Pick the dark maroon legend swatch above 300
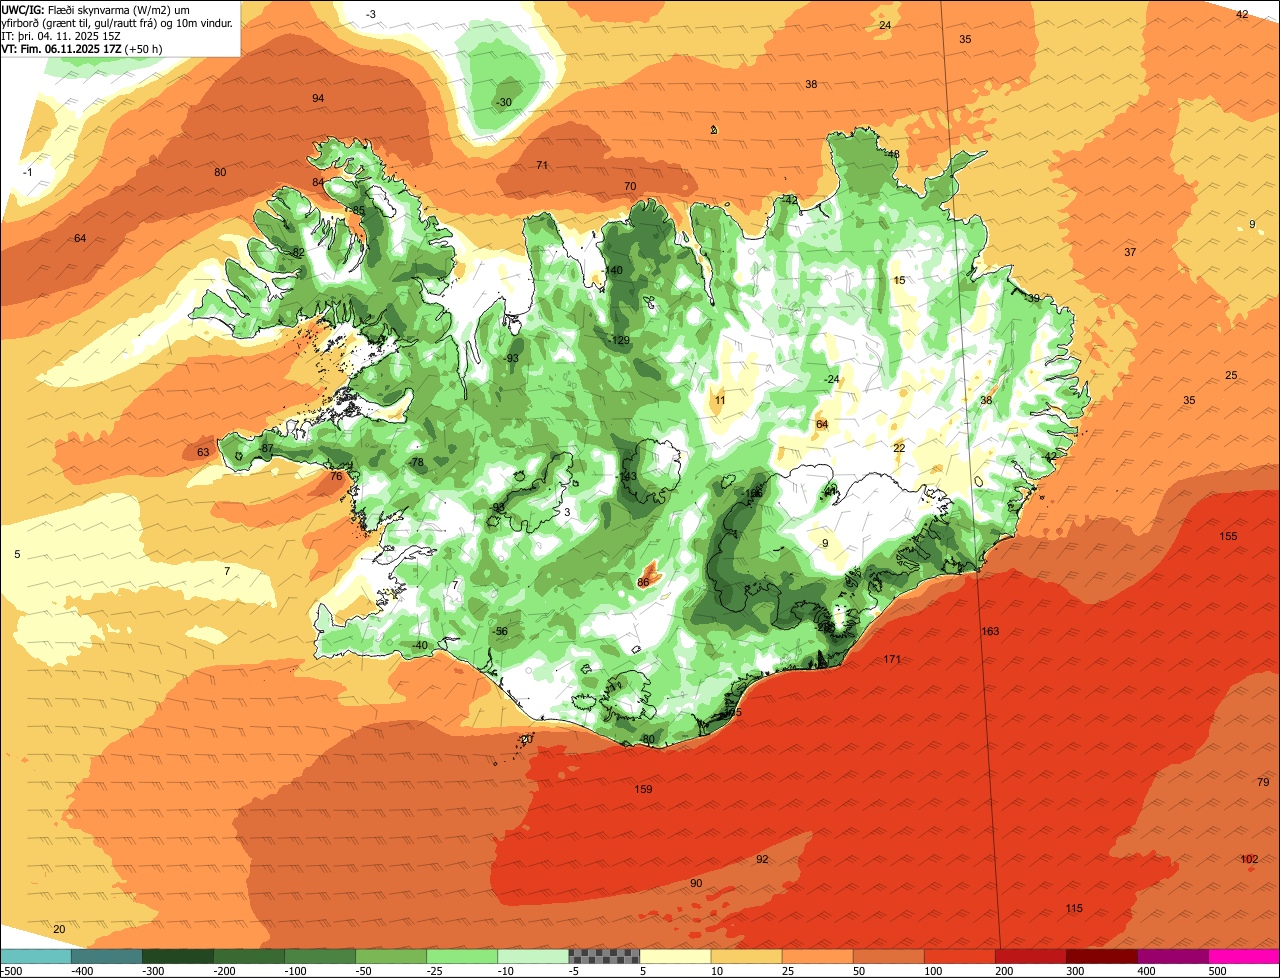This screenshot has width=1280, height=978. click(x=1101, y=957)
